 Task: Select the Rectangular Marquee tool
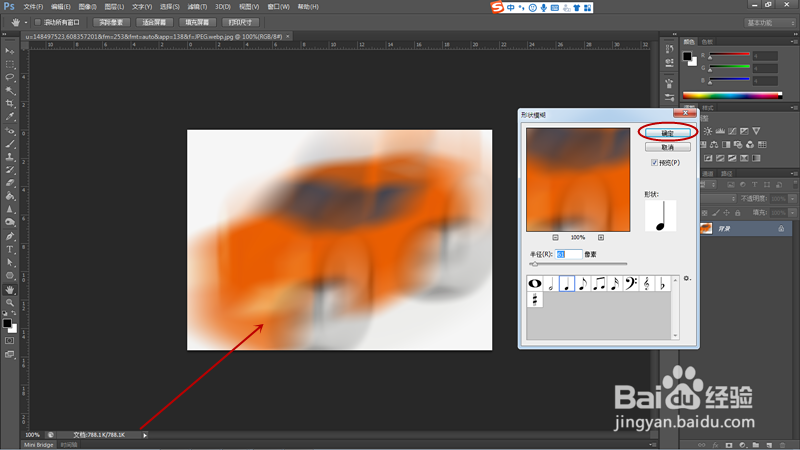[x=10, y=64]
